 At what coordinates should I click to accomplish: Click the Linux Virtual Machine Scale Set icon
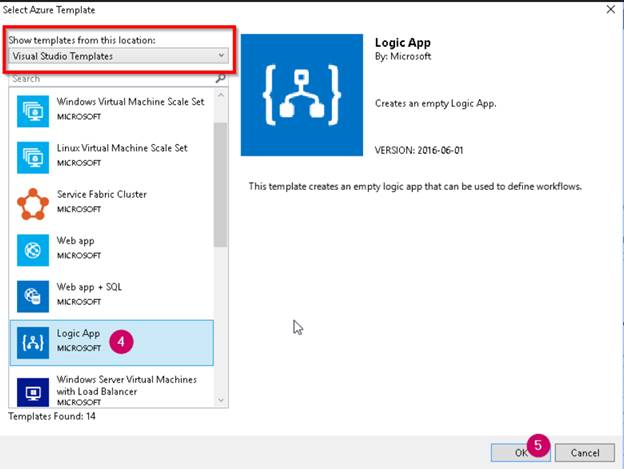[x=33, y=158]
